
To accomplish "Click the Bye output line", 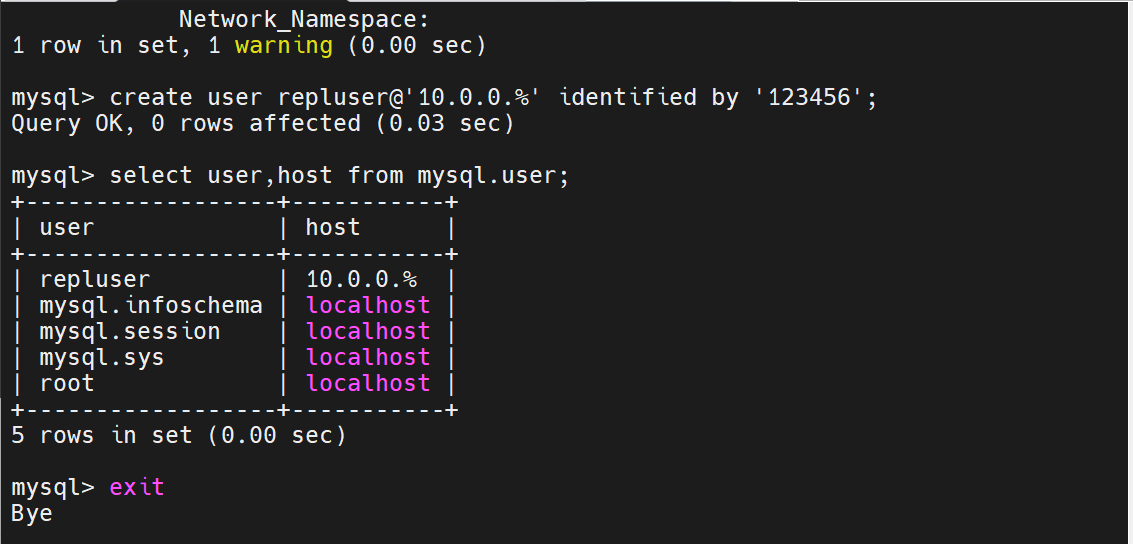I will click(x=32, y=514).
